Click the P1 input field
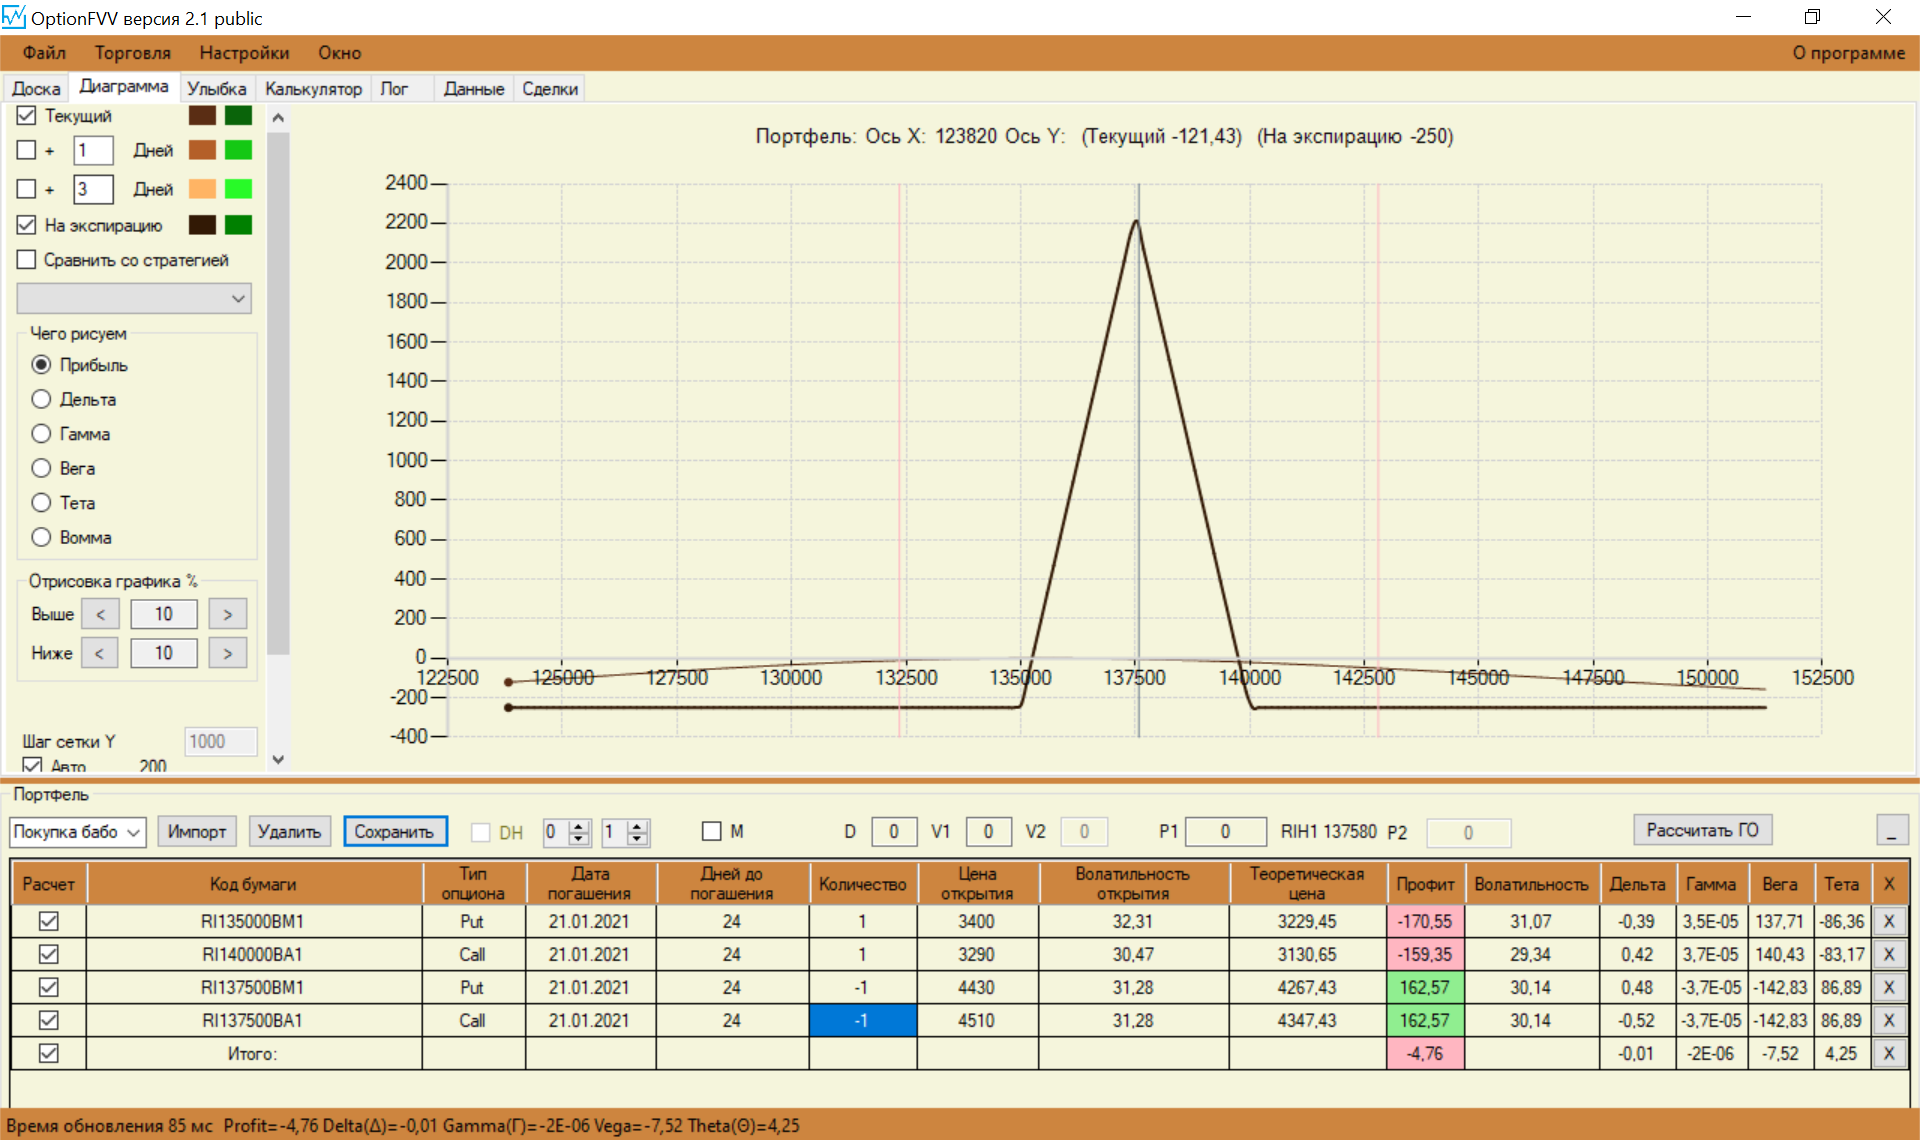Image resolution: width=1920 pixels, height=1140 pixels. 1224,832
